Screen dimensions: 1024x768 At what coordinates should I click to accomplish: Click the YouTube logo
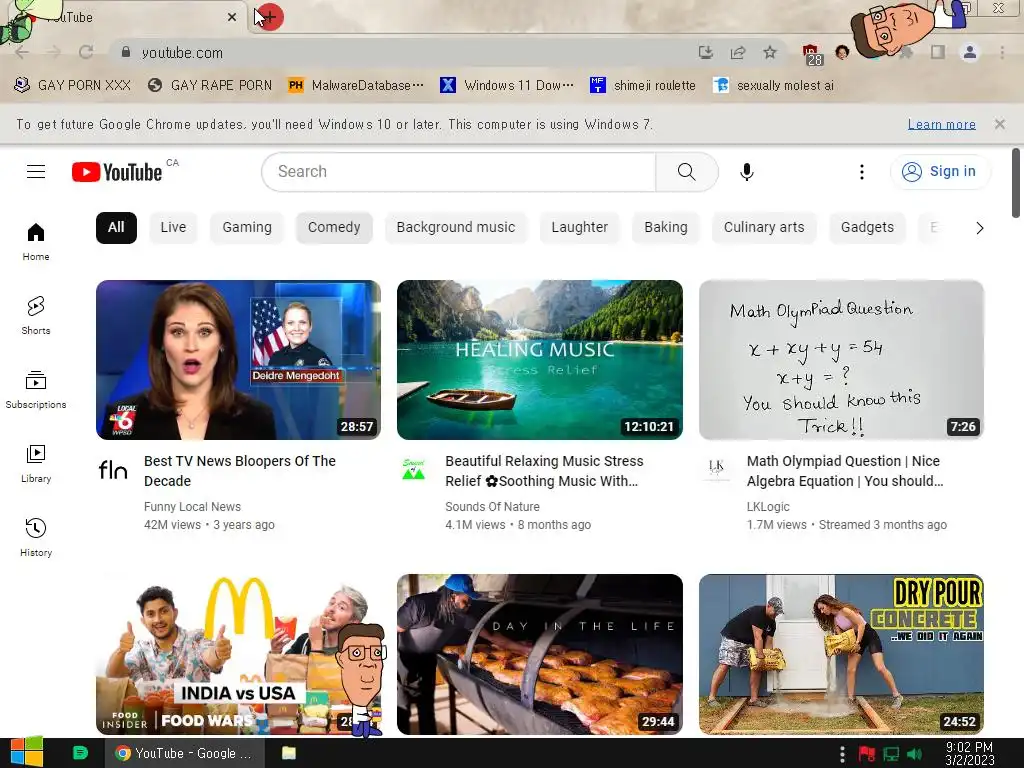point(117,172)
